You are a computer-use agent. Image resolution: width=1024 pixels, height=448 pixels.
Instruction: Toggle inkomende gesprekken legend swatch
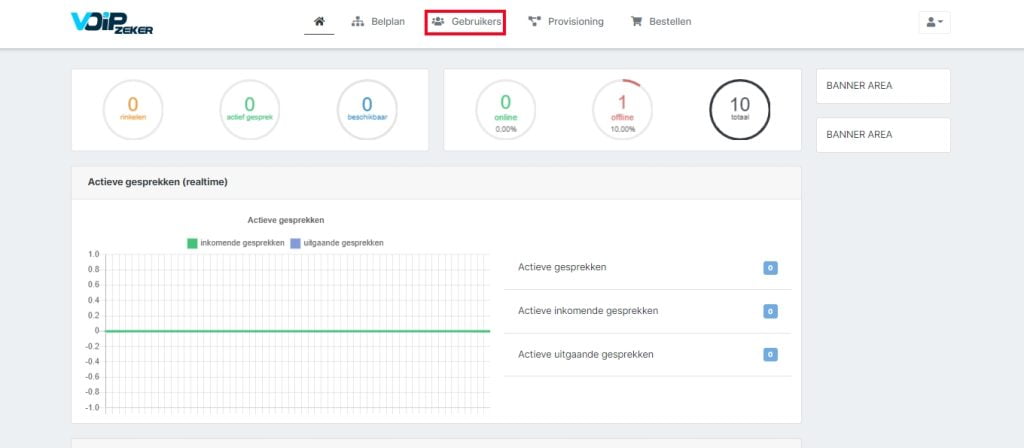coord(192,243)
